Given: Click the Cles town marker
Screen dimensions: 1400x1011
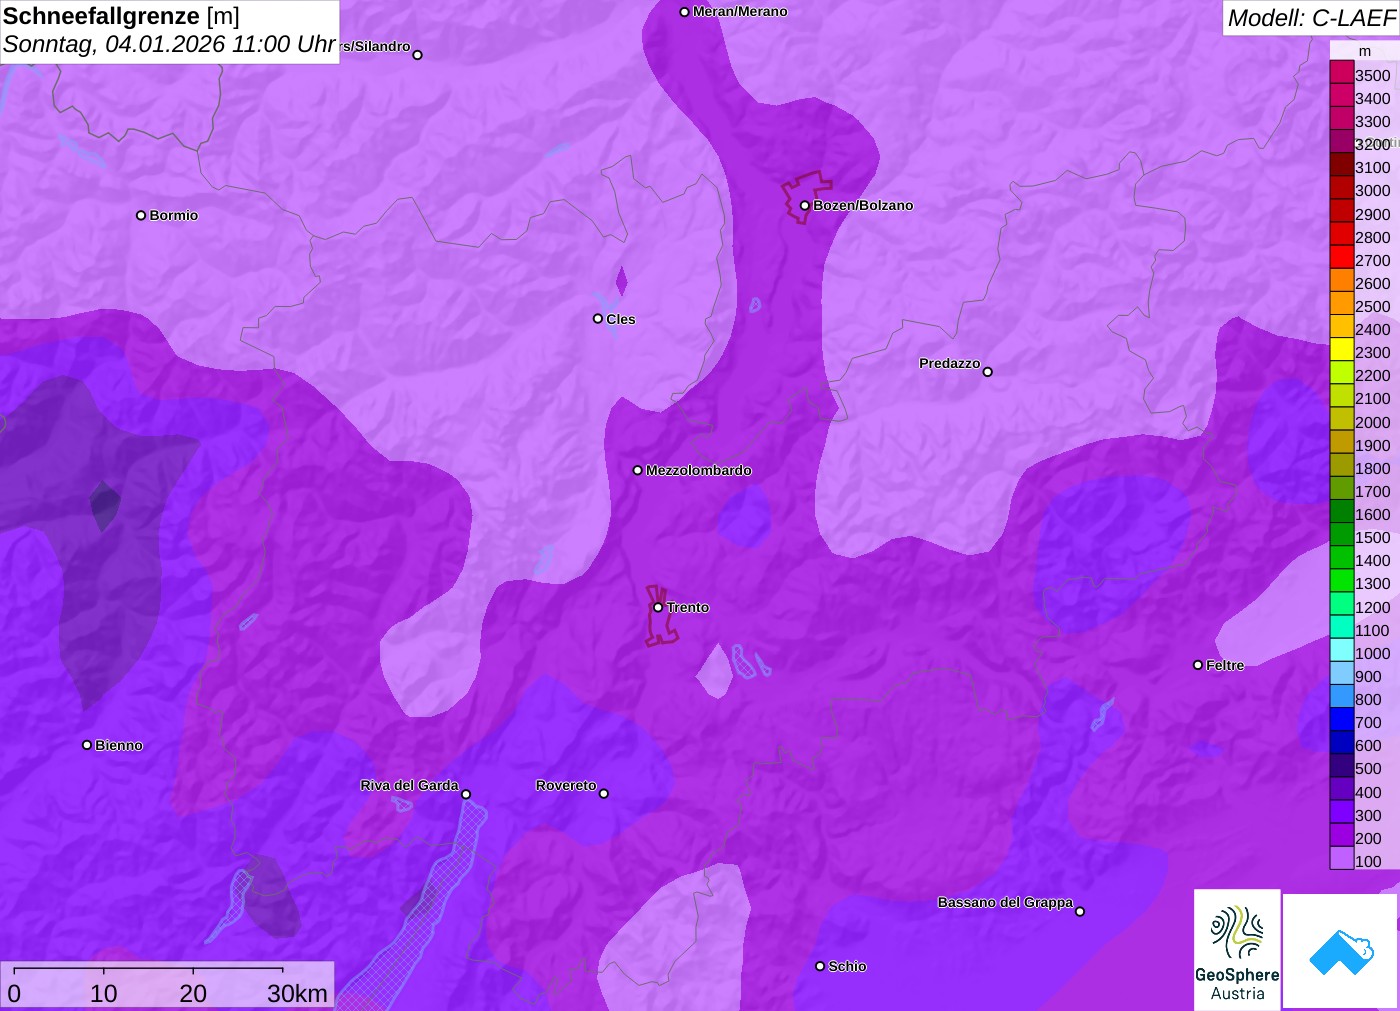Looking at the screenshot, I should click(598, 319).
